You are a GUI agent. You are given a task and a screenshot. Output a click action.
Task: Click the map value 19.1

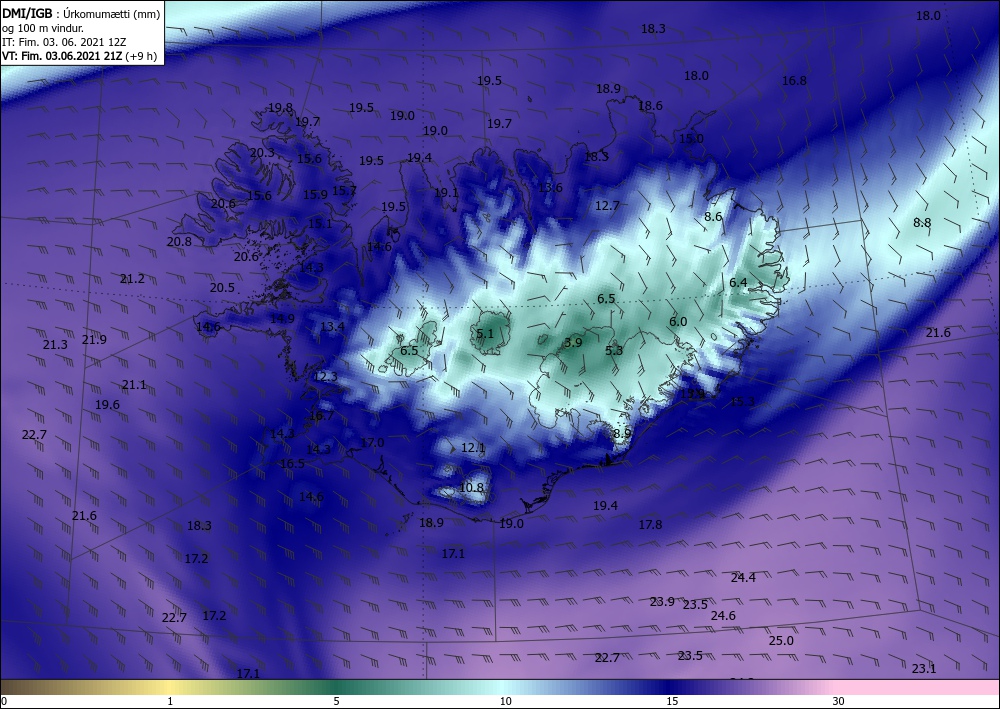point(446,193)
